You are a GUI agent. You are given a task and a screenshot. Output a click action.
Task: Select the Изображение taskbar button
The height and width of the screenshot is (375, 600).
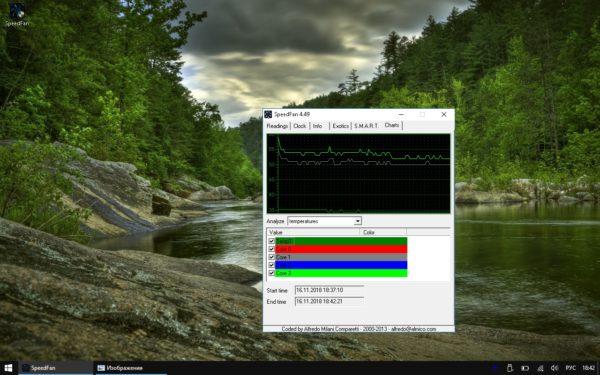tap(130, 368)
